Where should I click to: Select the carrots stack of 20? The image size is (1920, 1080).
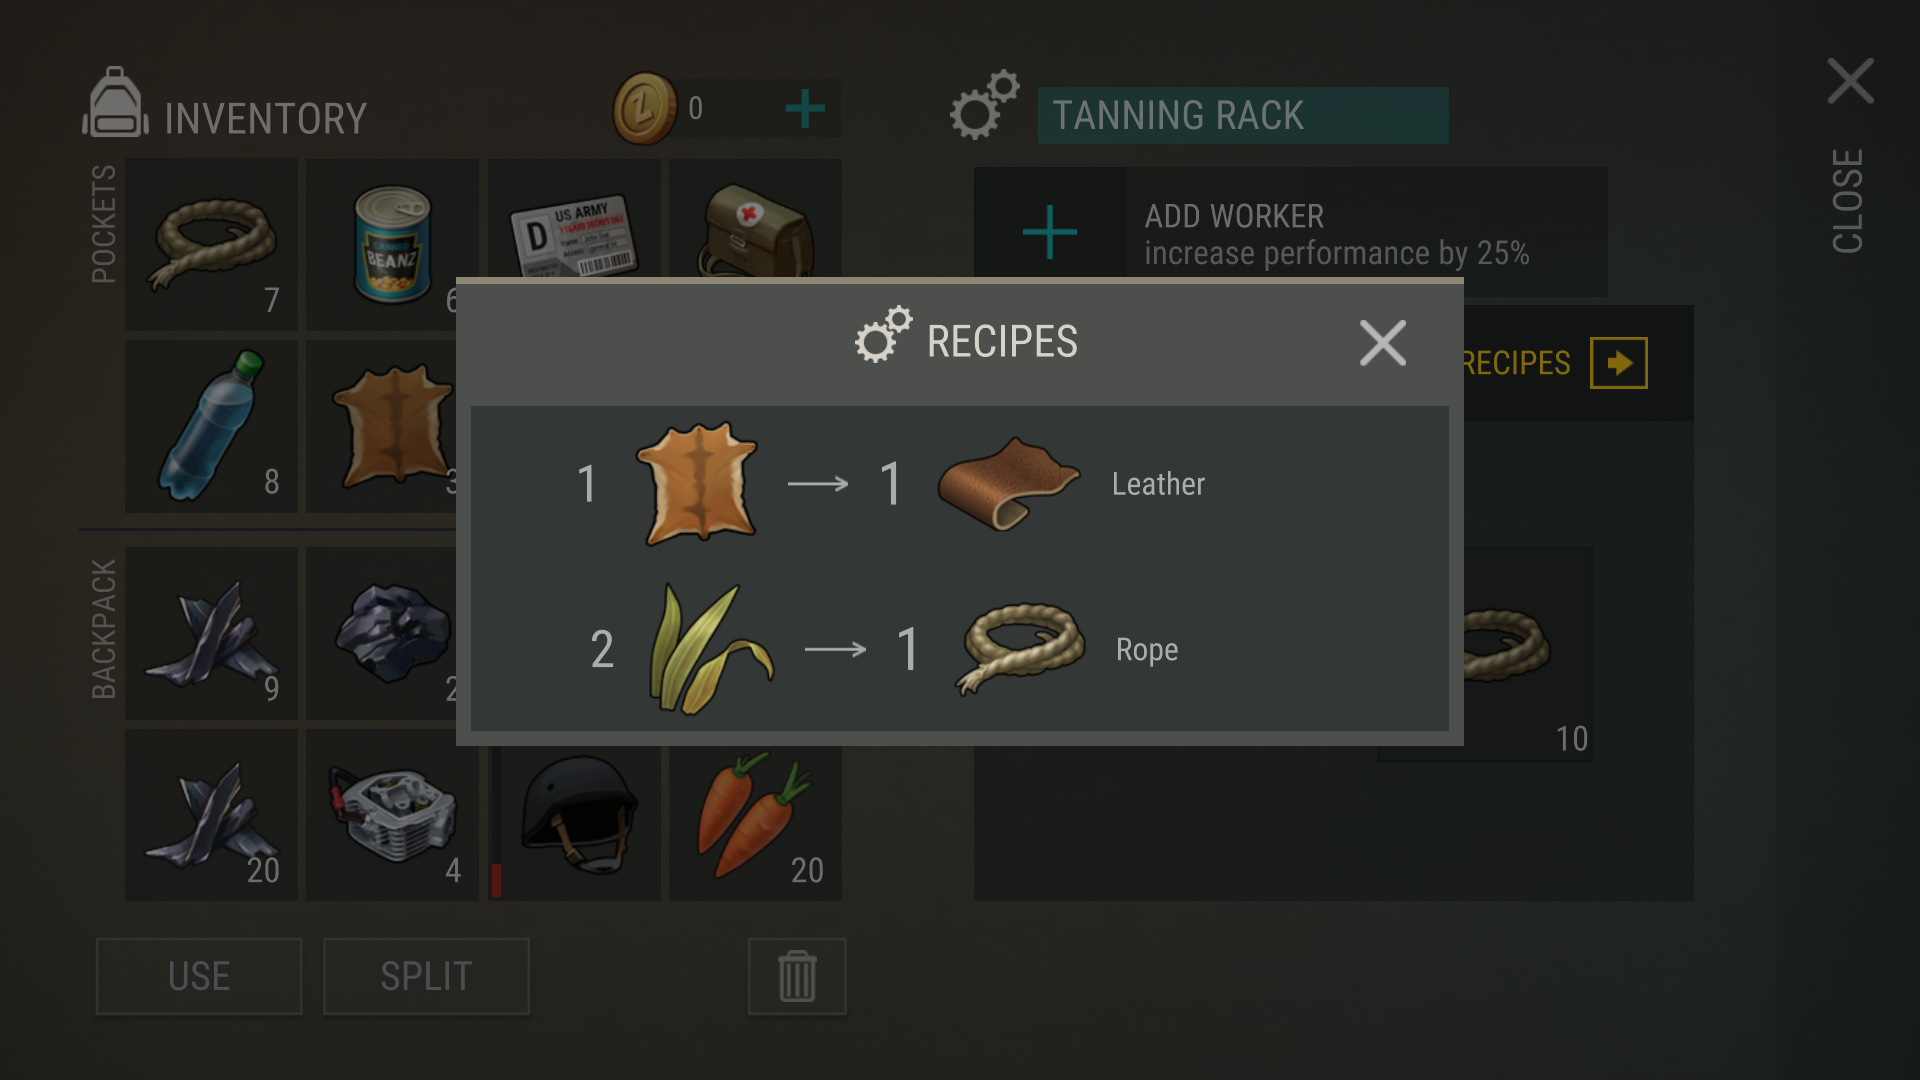click(x=755, y=824)
